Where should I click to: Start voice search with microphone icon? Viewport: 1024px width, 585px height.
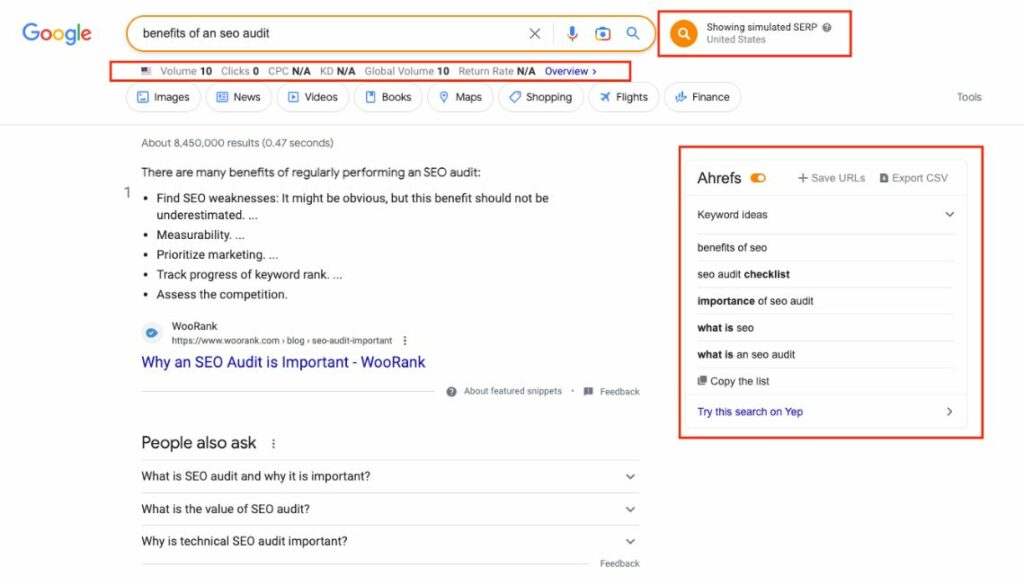pyautogui.click(x=572, y=34)
